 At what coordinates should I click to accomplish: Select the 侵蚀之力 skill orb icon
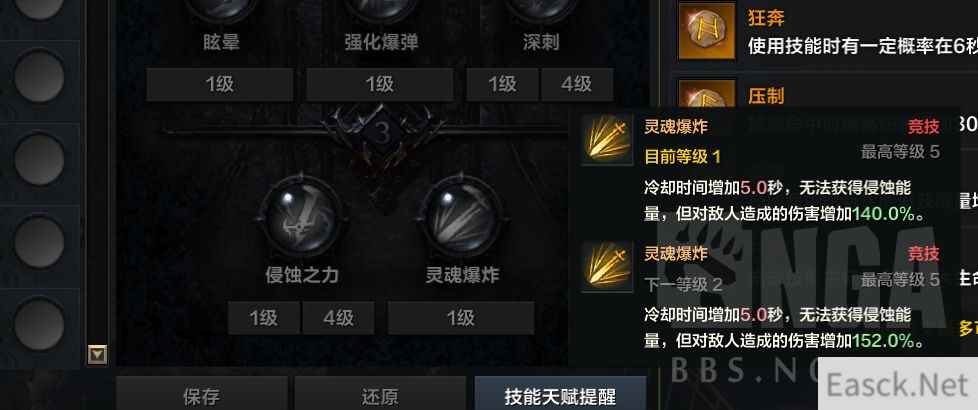[x=301, y=217]
